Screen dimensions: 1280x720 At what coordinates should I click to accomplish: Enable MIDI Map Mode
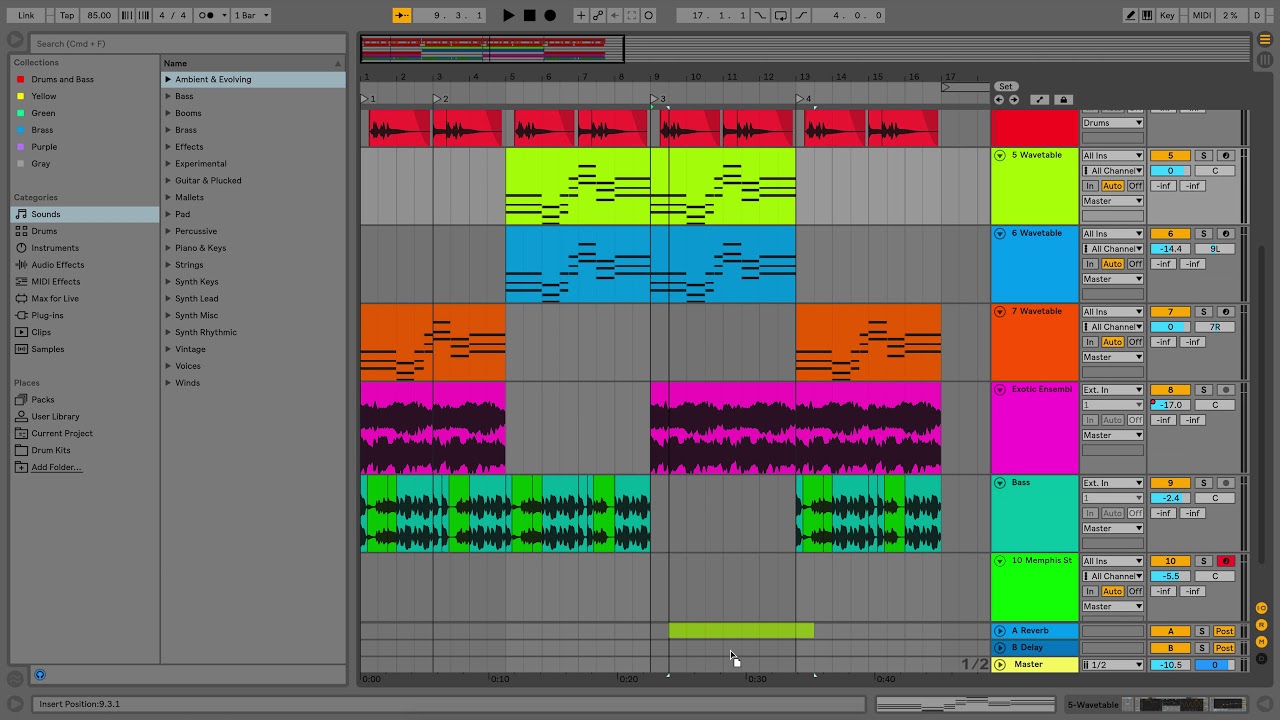[1201, 15]
